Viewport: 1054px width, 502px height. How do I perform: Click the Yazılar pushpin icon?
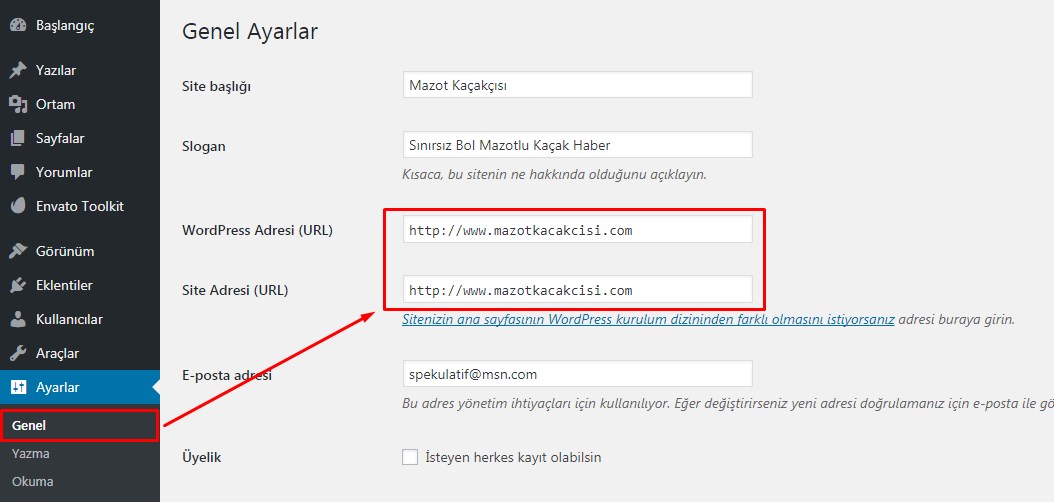click(x=17, y=70)
